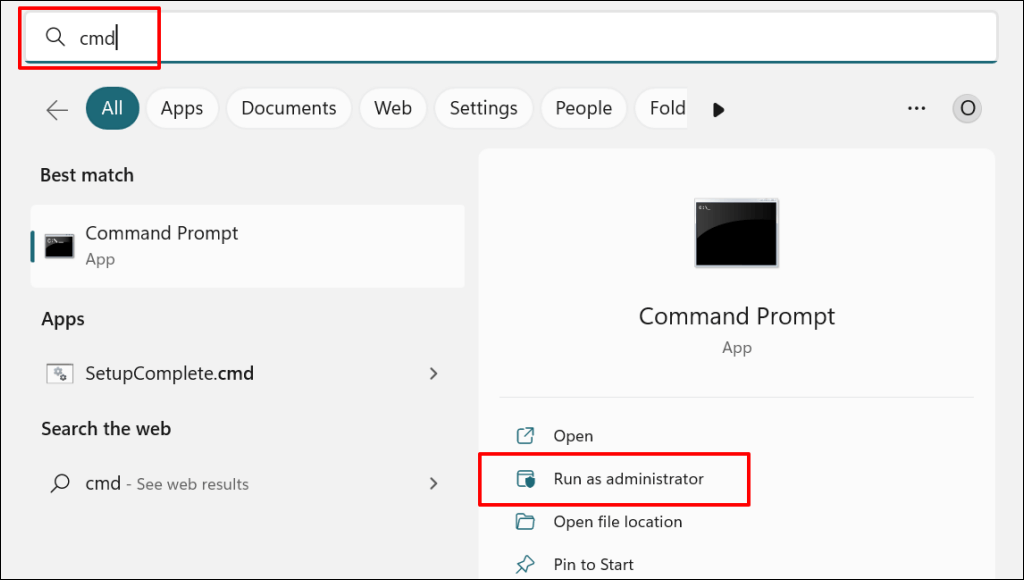
Task: Click the Open action launch icon
Action: 525,436
